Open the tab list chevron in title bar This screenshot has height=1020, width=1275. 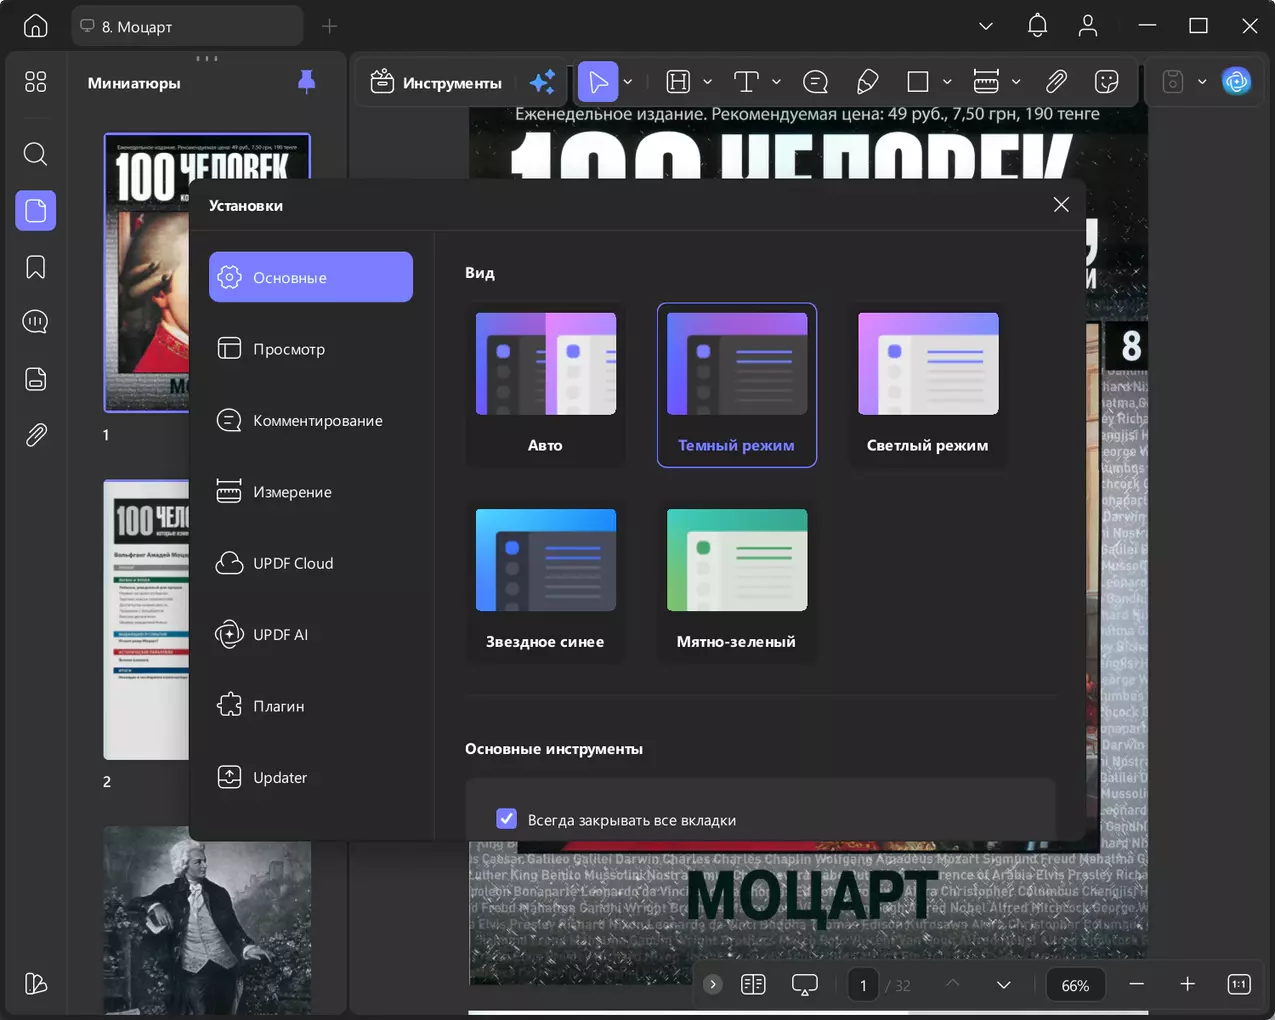pyautogui.click(x=986, y=26)
